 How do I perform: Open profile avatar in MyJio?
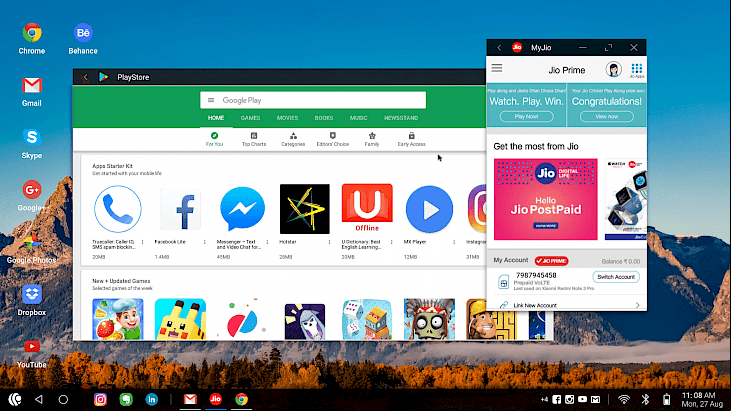pyautogui.click(x=614, y=70)
